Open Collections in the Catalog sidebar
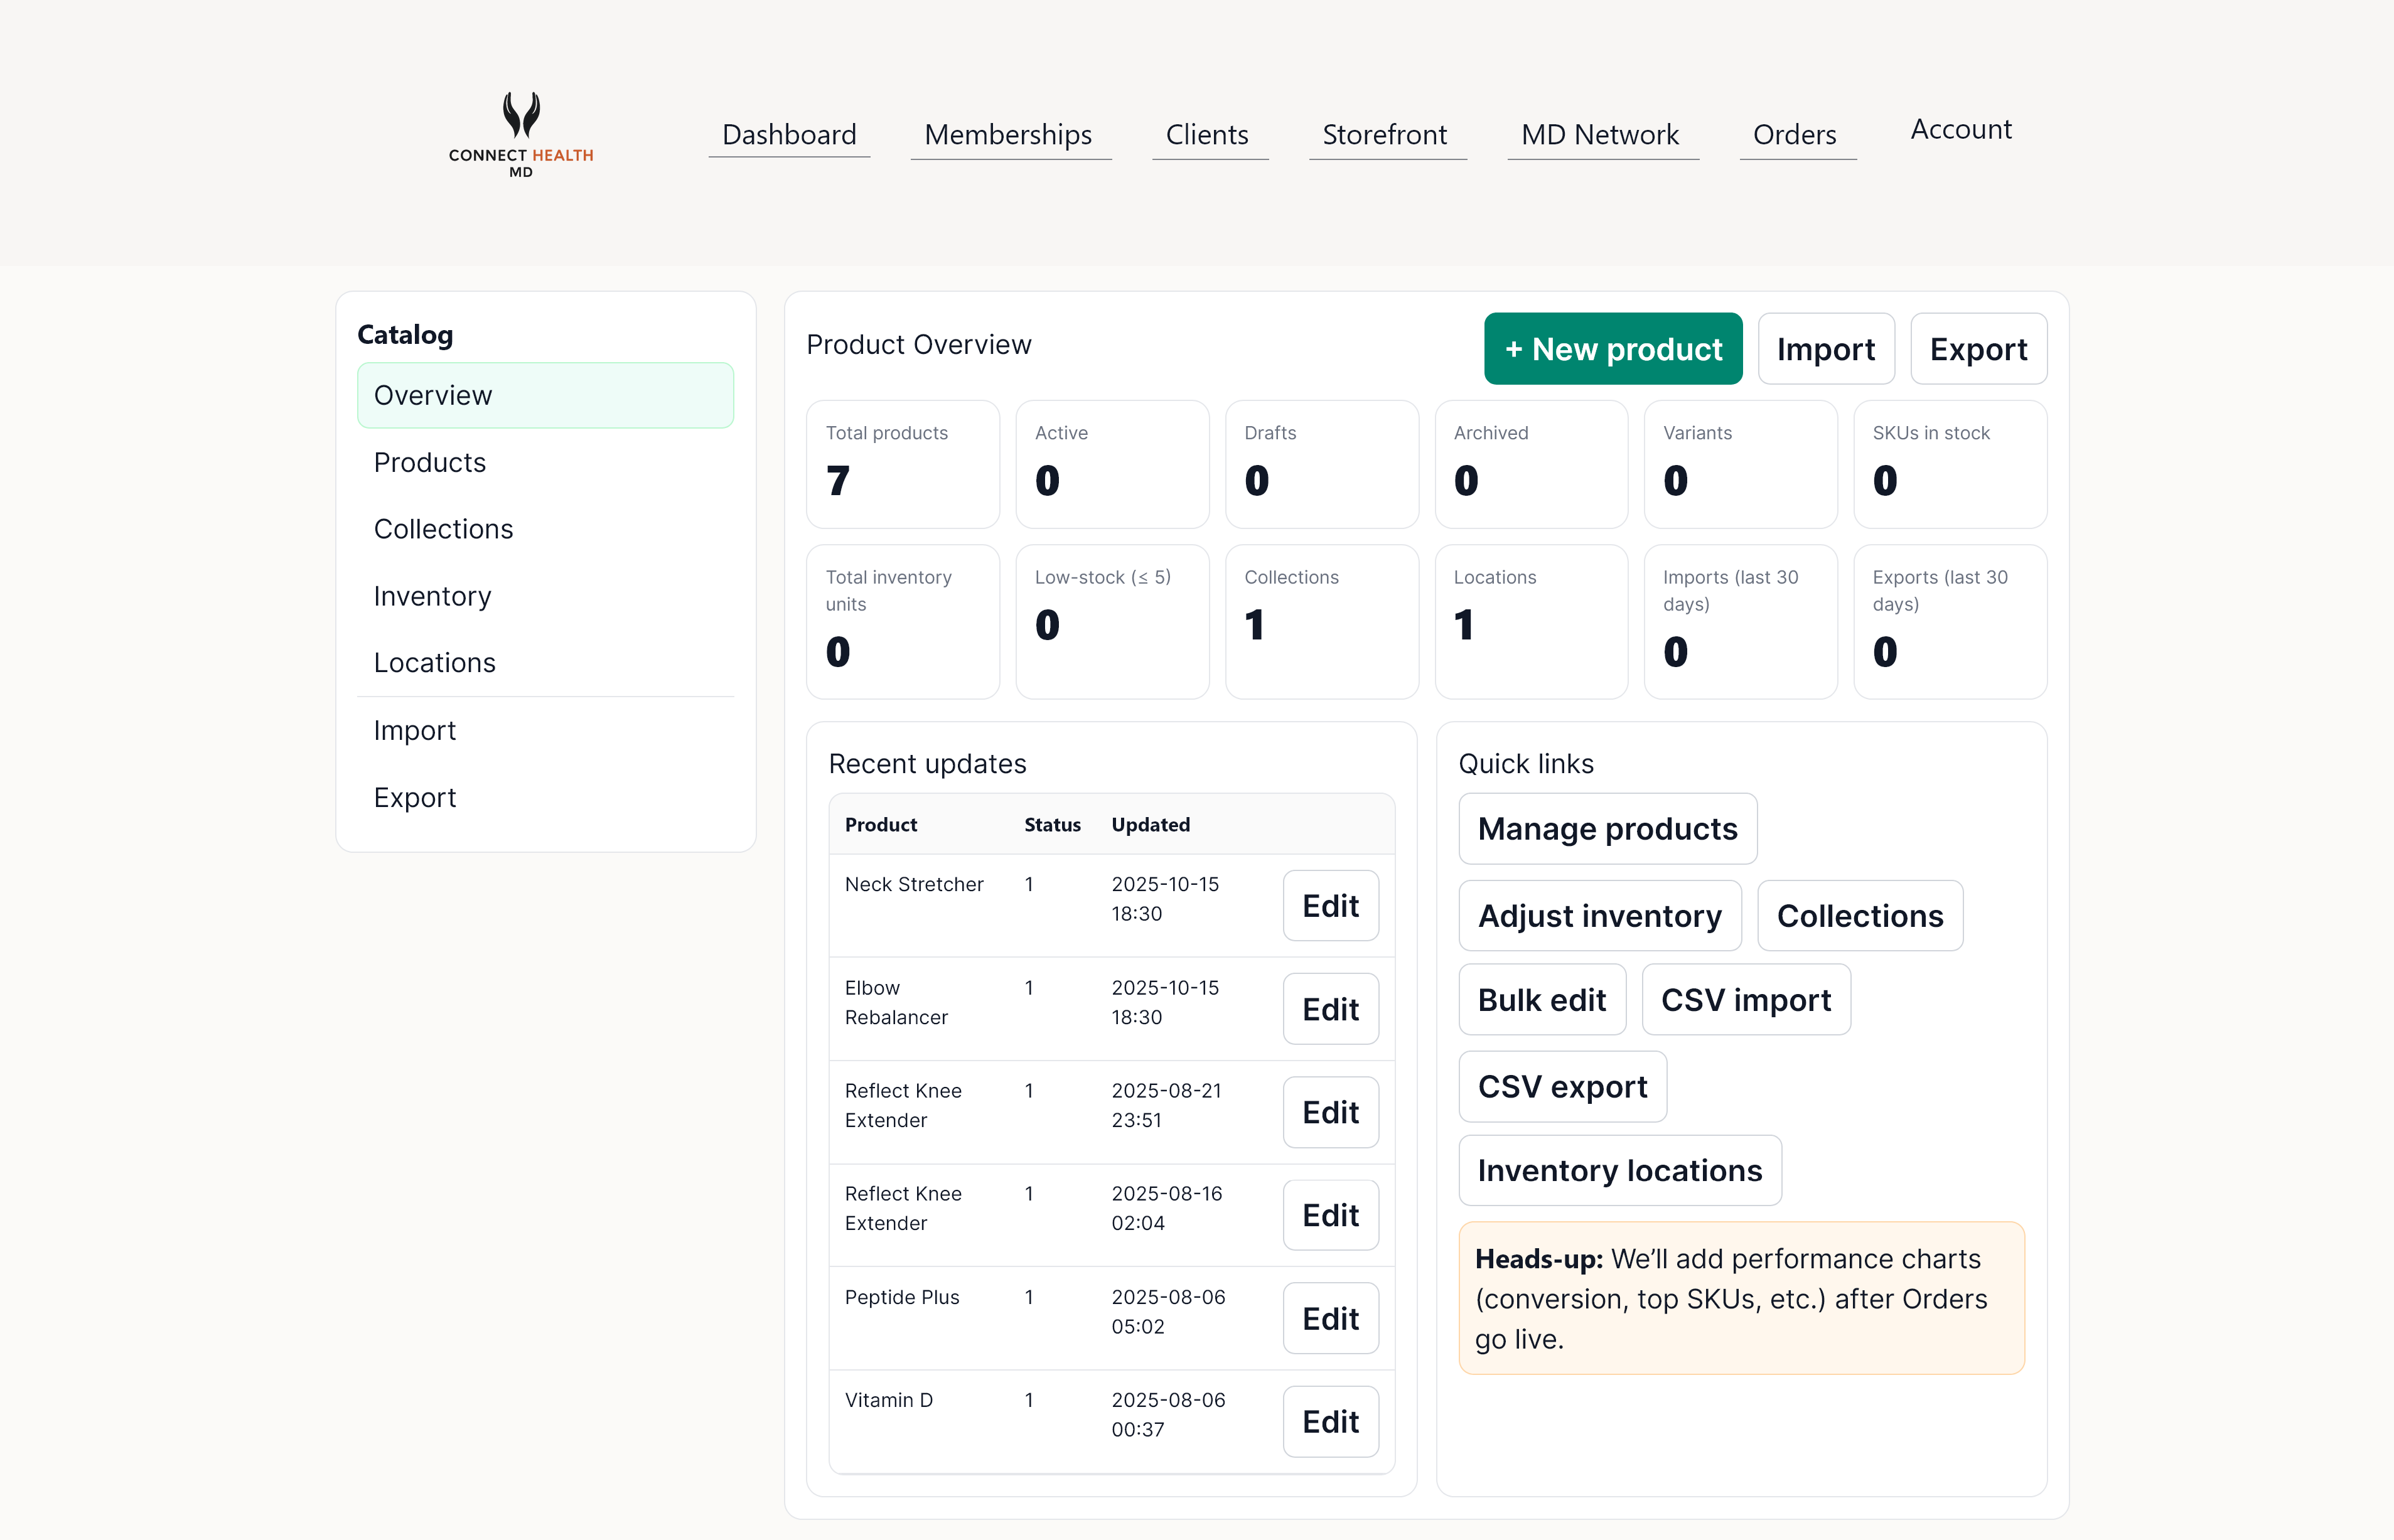 pos(444,528)
